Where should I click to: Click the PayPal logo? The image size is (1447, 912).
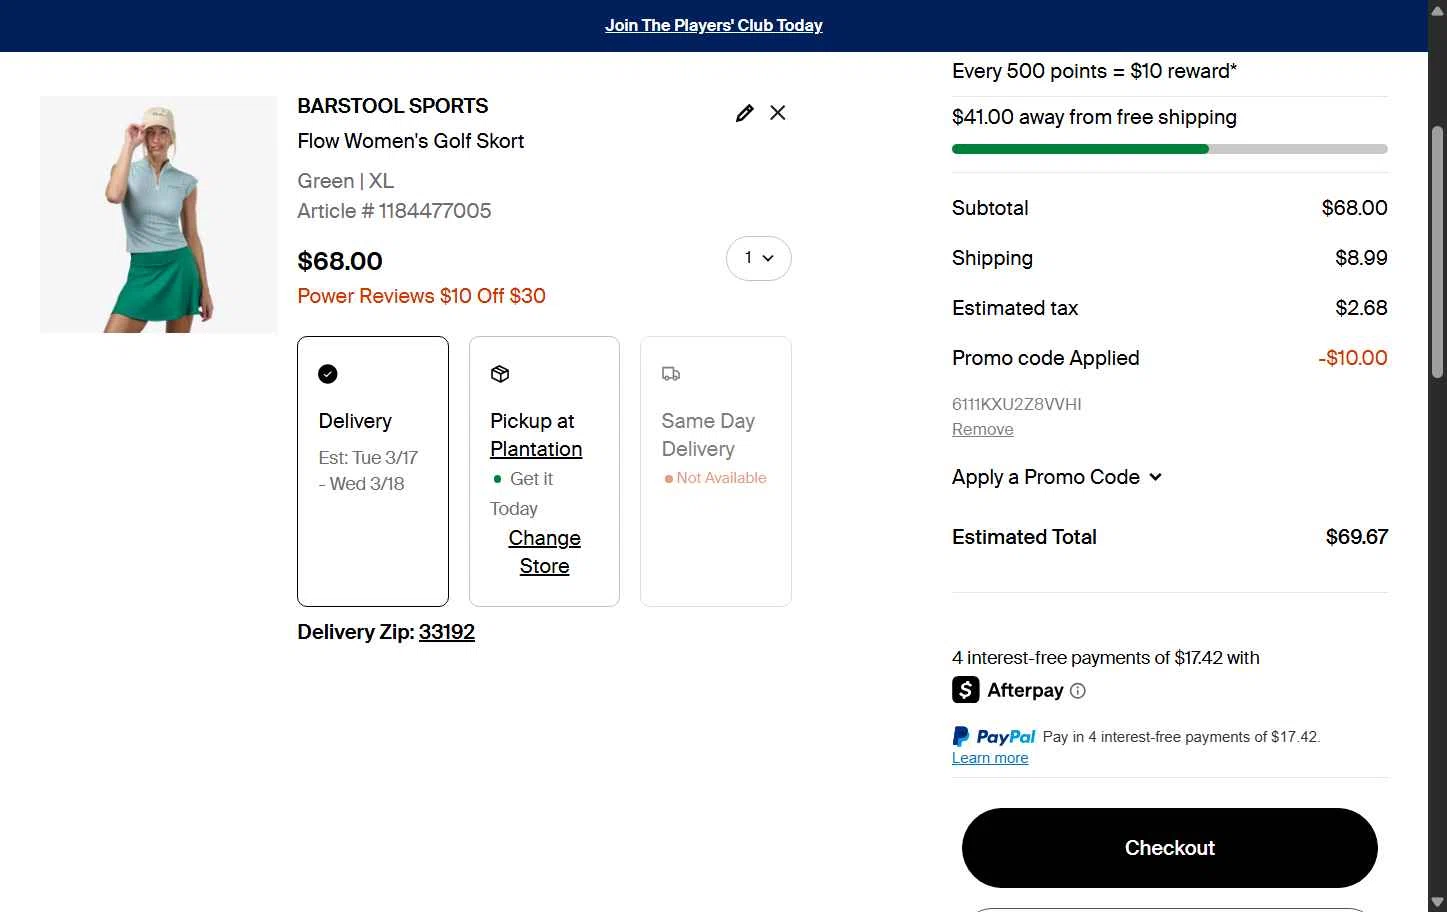tap(994, 737)
